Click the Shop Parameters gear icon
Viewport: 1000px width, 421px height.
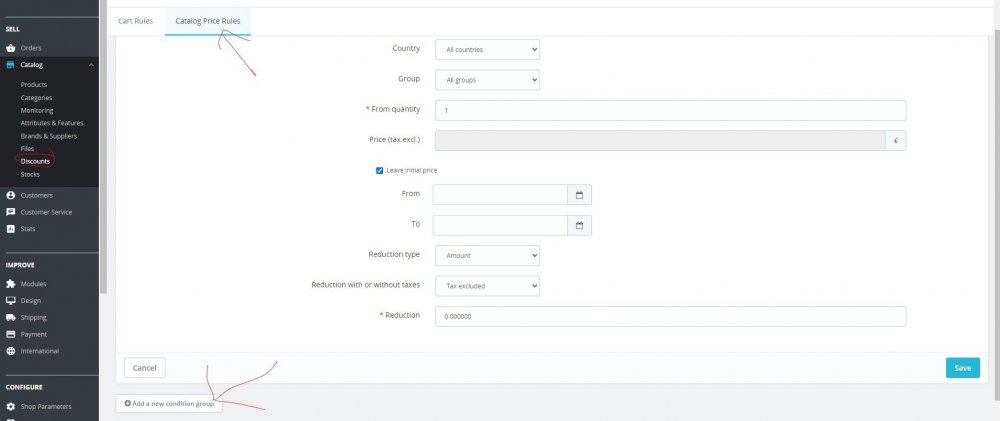(10, 406)
